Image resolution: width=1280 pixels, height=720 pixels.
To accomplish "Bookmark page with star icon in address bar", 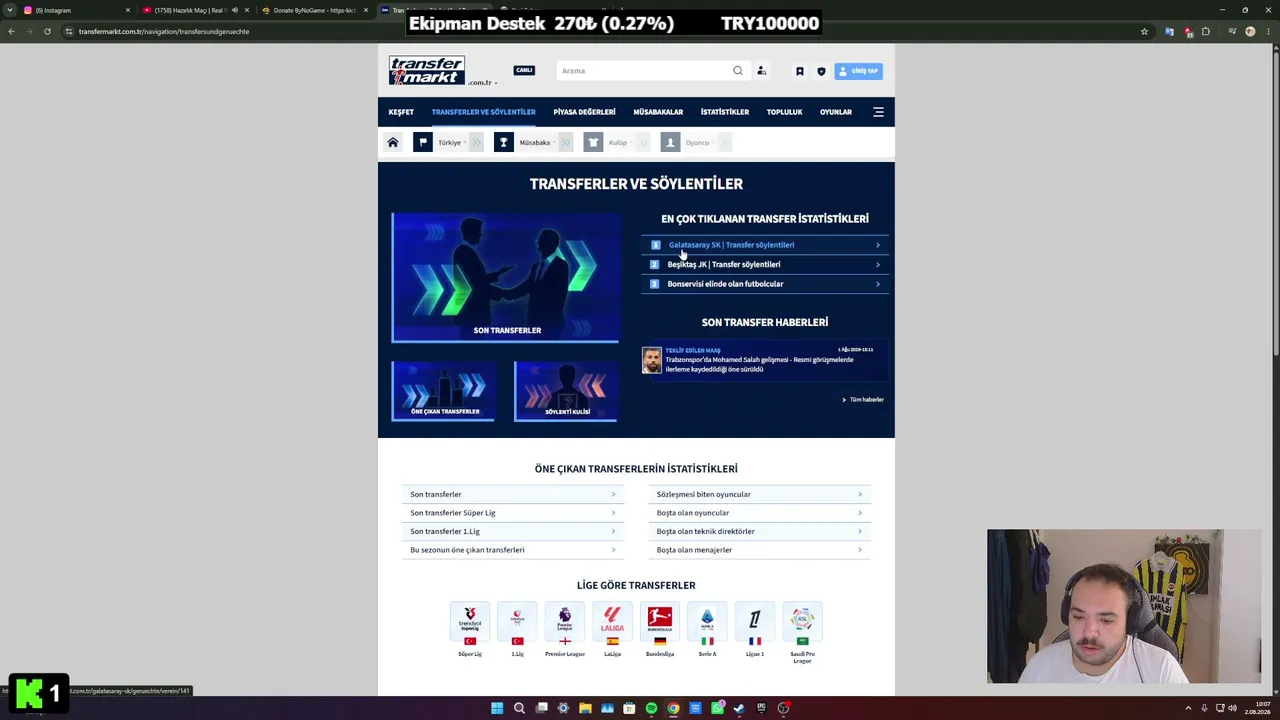I will click(1144, 31).
